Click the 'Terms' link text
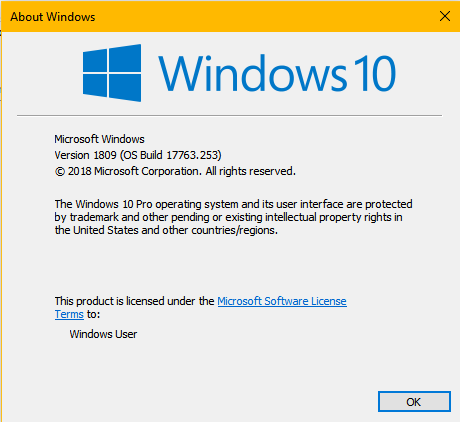 pyautogui.click(x=69, y=314)
